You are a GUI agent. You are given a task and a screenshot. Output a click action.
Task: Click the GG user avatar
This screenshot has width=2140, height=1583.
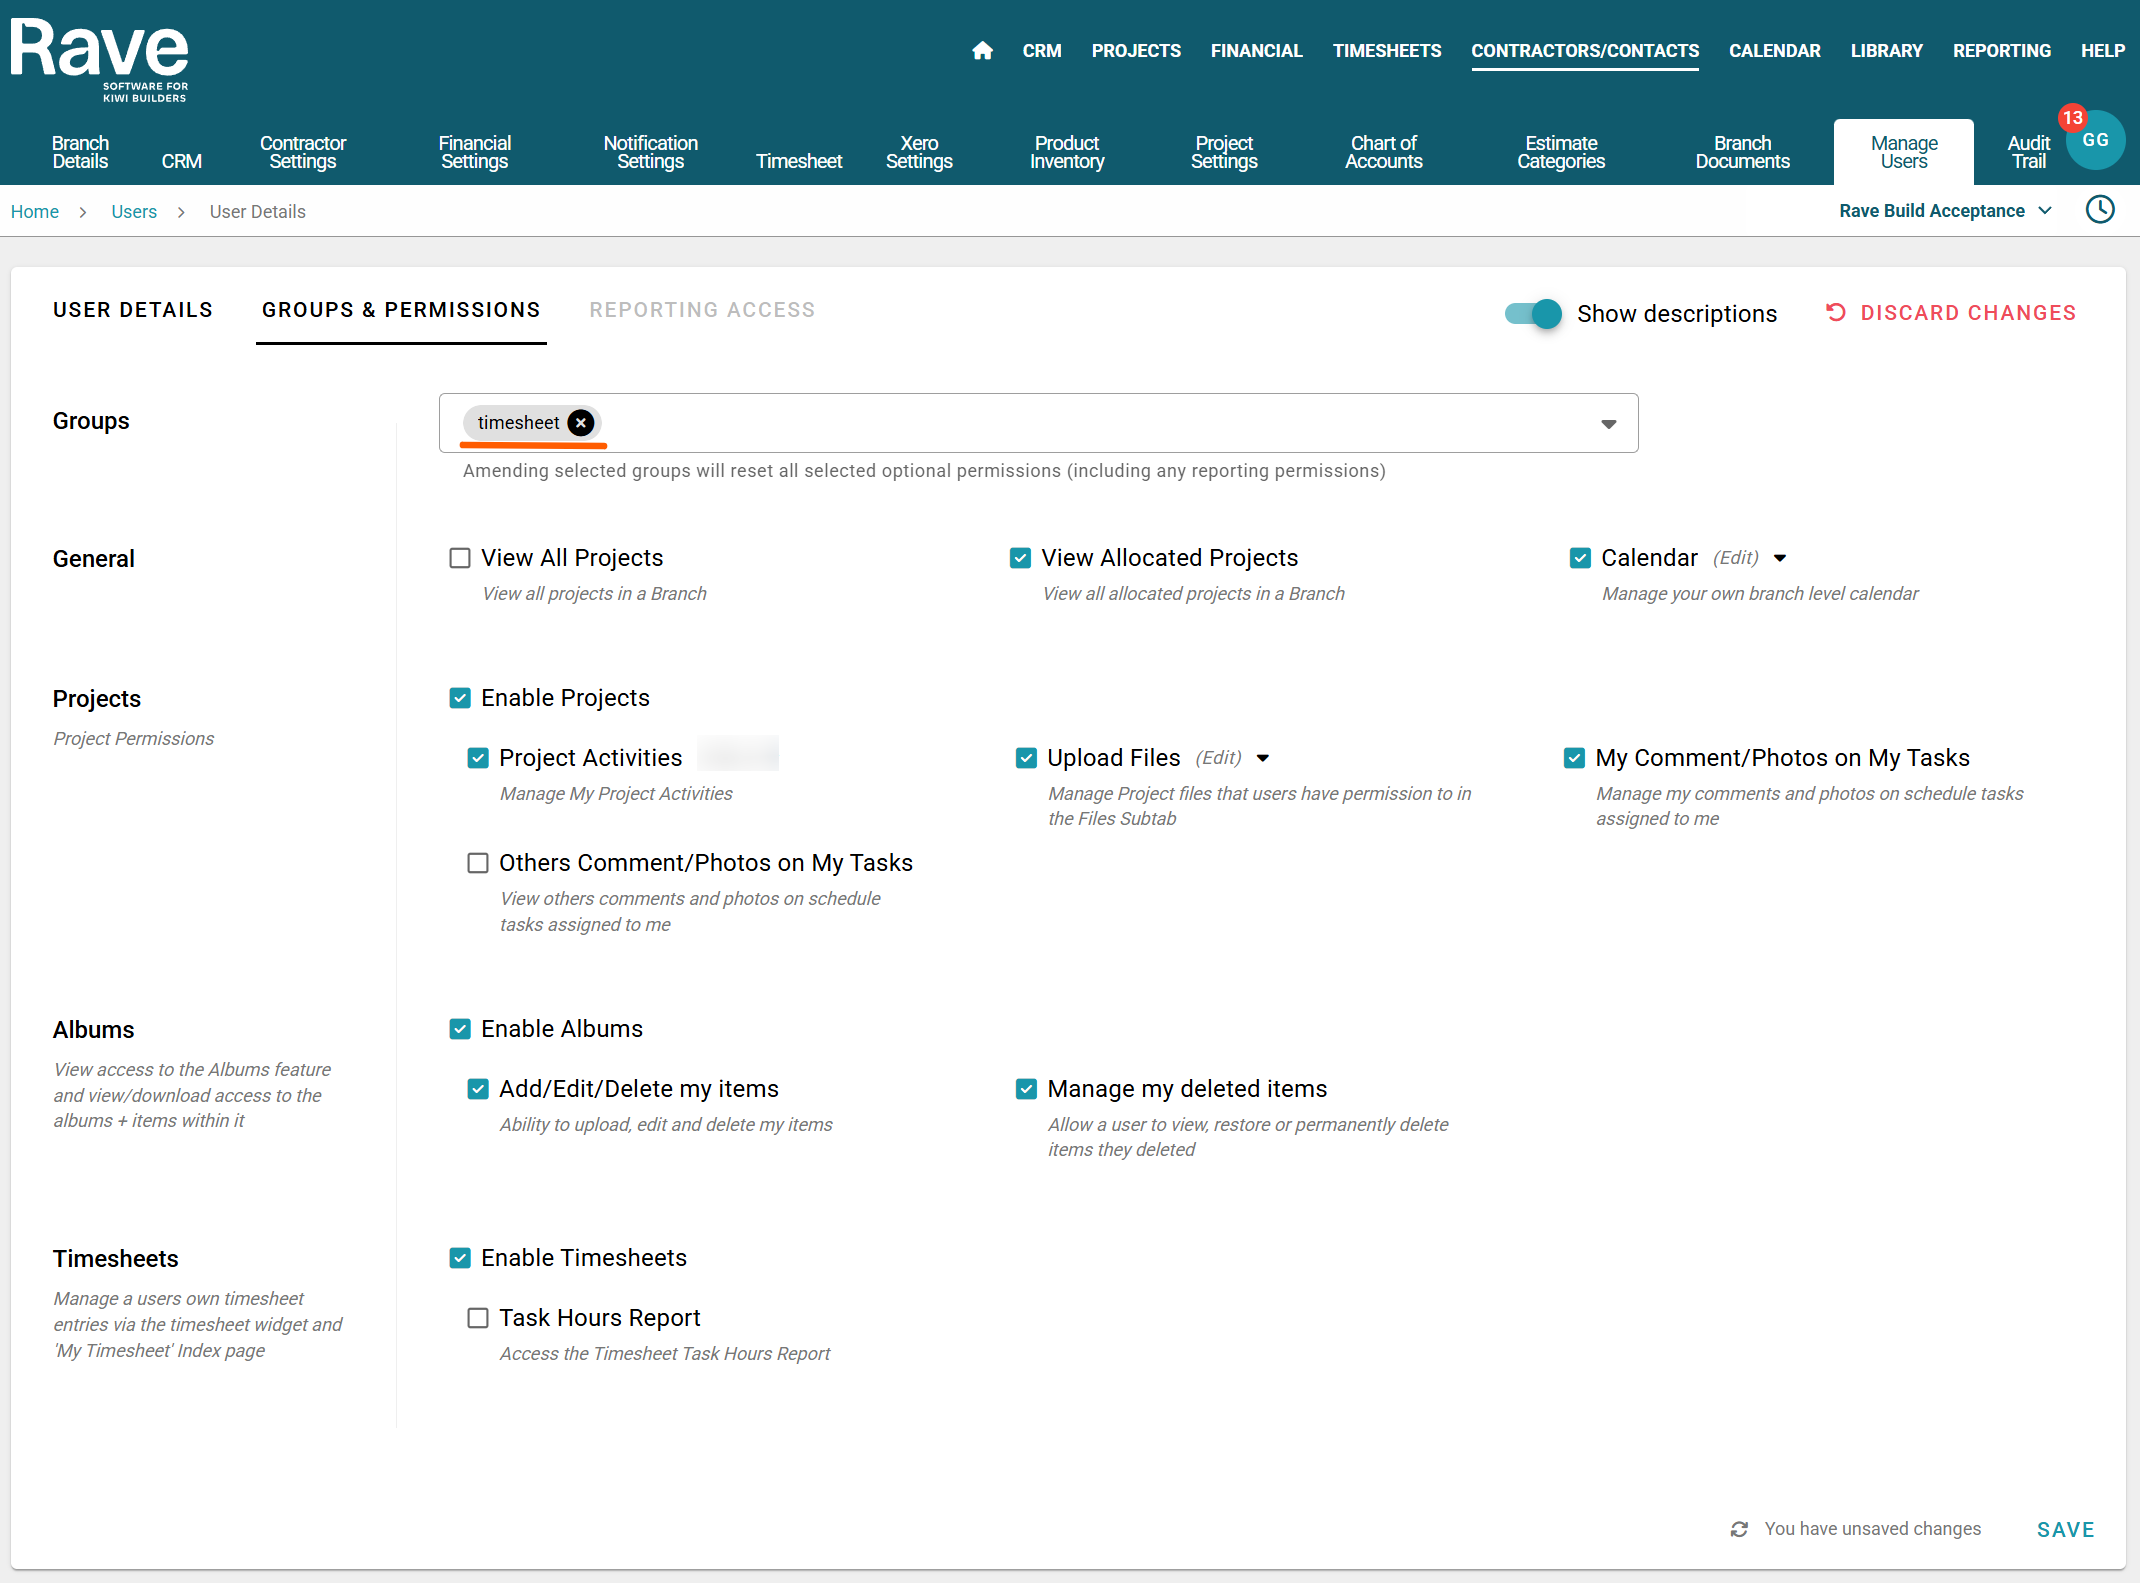pyautogui.click(x=2097, y=142)
